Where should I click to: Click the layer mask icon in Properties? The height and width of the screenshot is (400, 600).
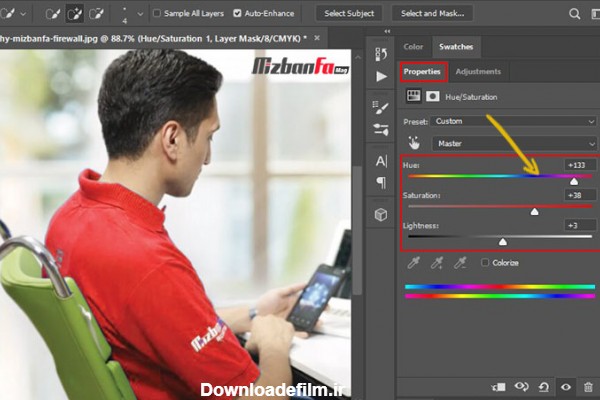pos(433,96)
